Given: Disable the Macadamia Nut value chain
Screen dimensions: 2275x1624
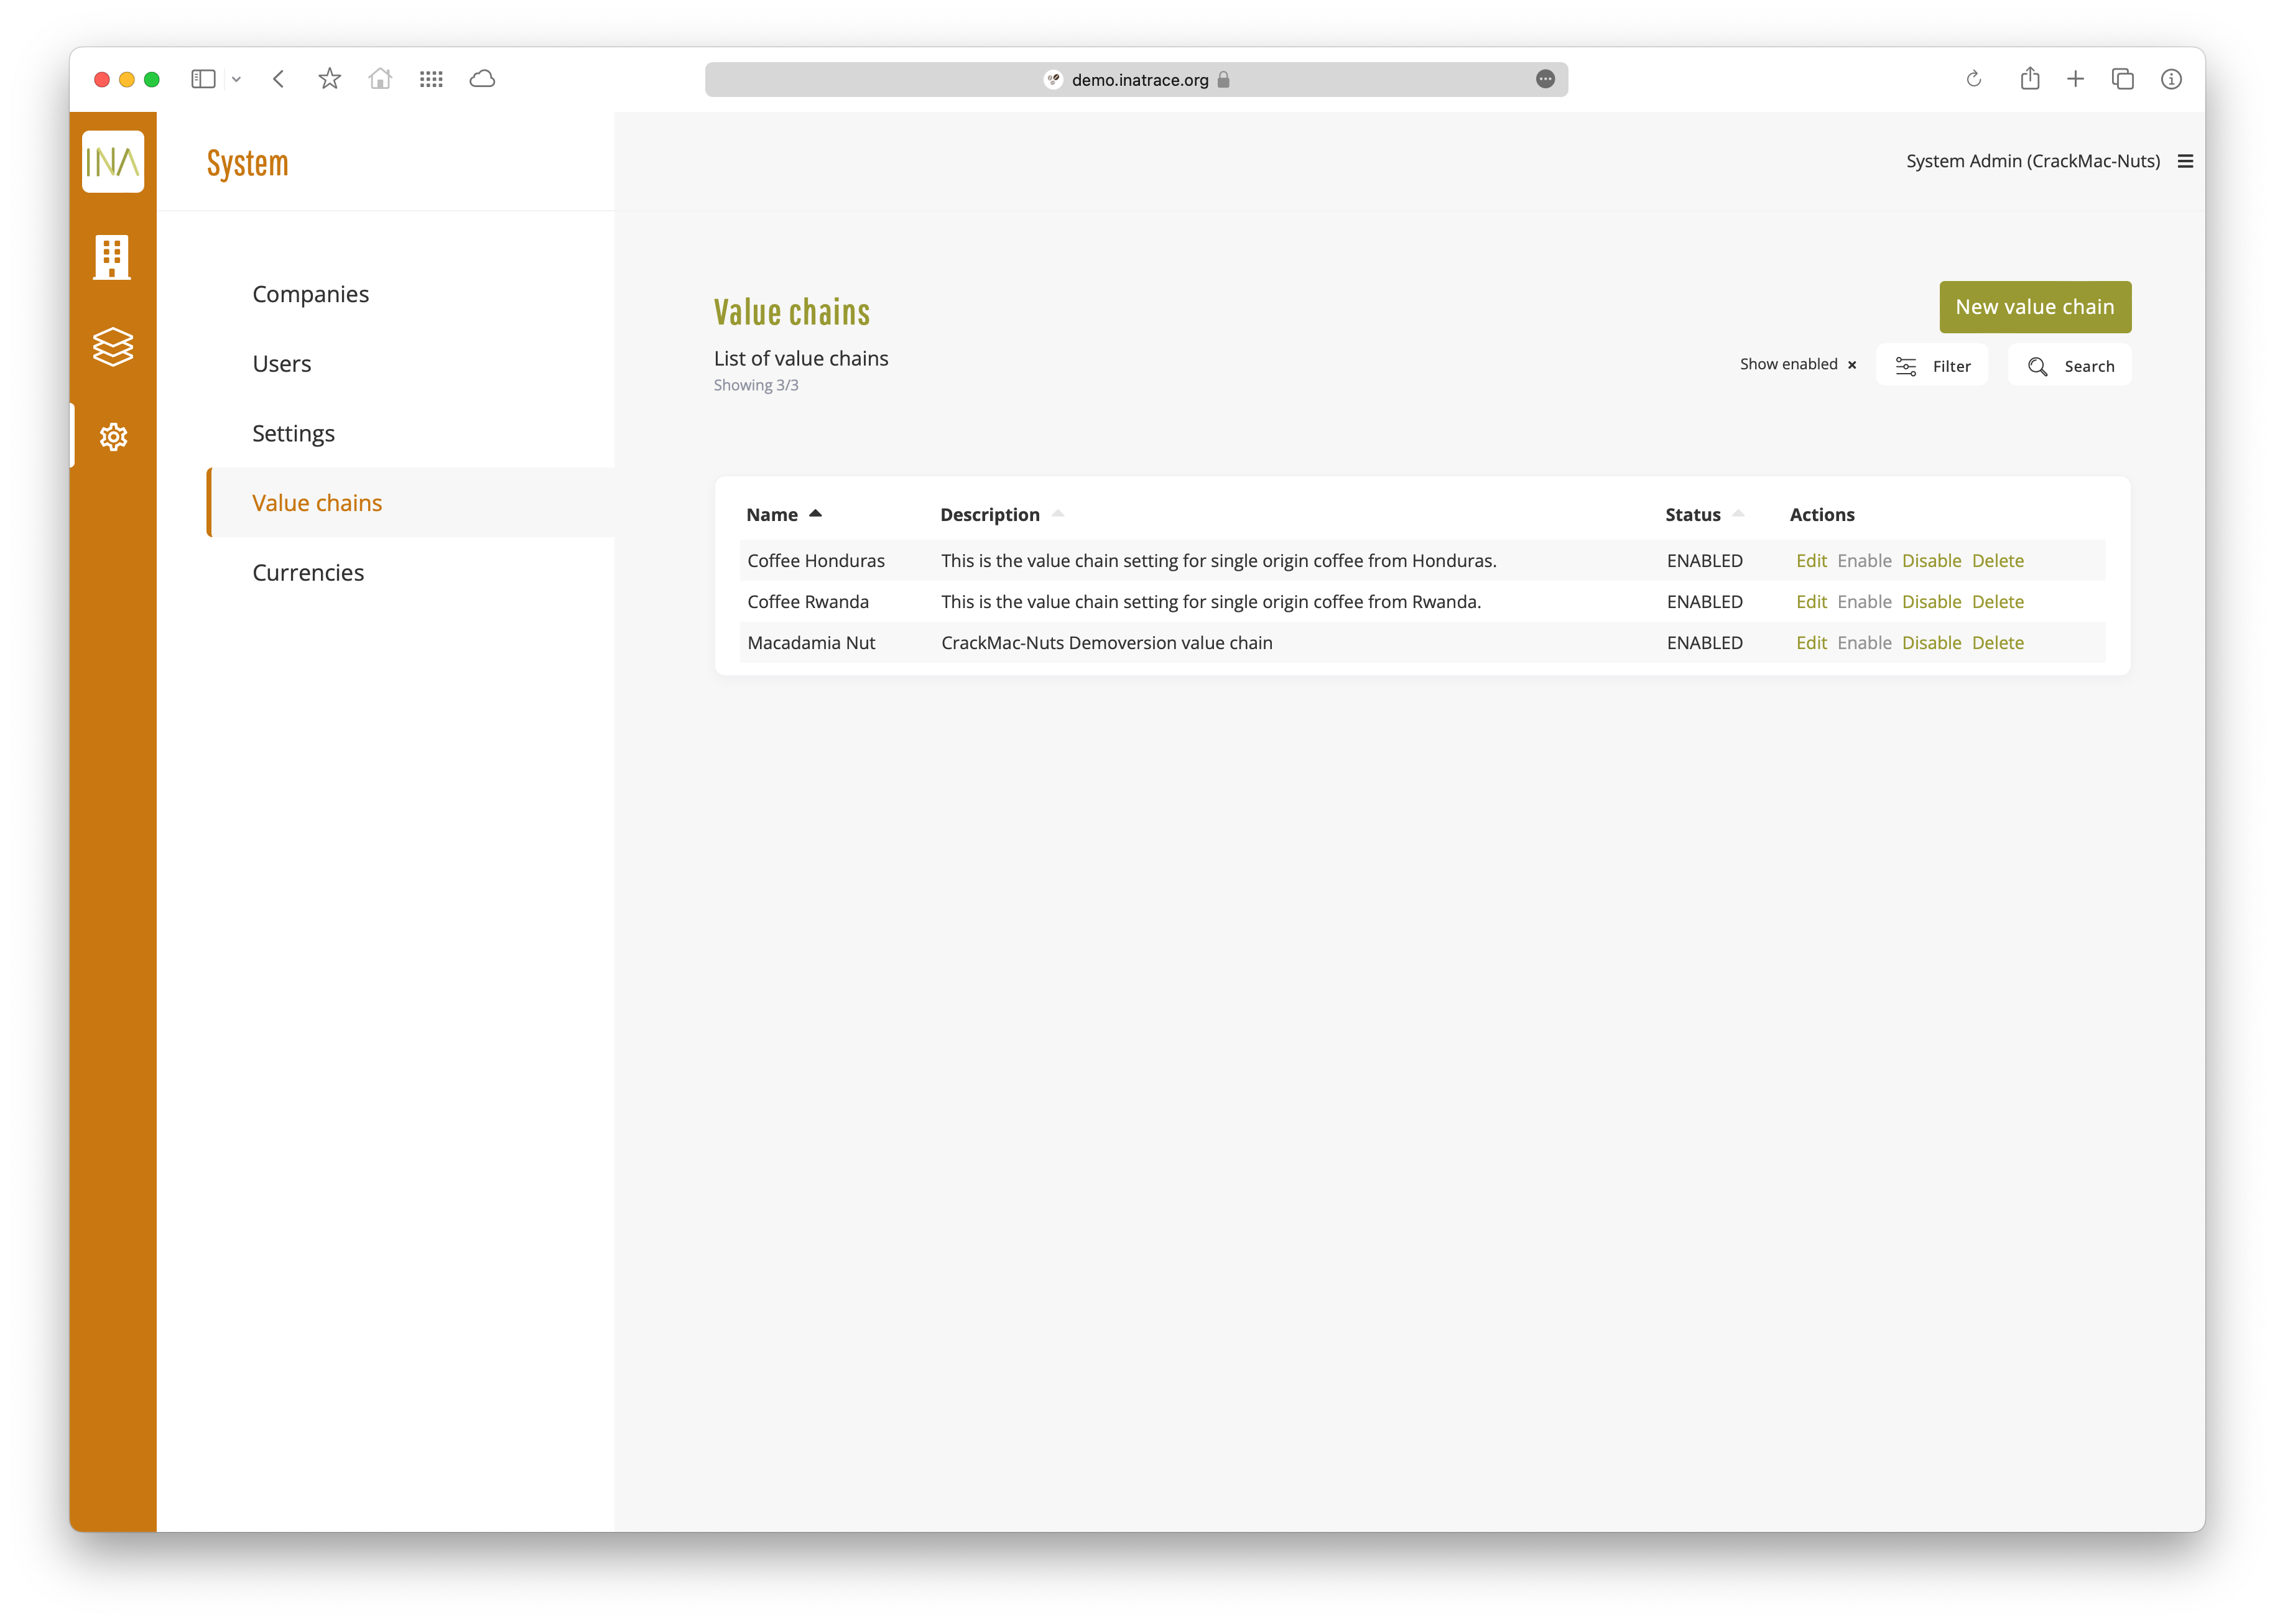Looking at the screenshot, I should pyautogui.click(x=1931, y=643).
